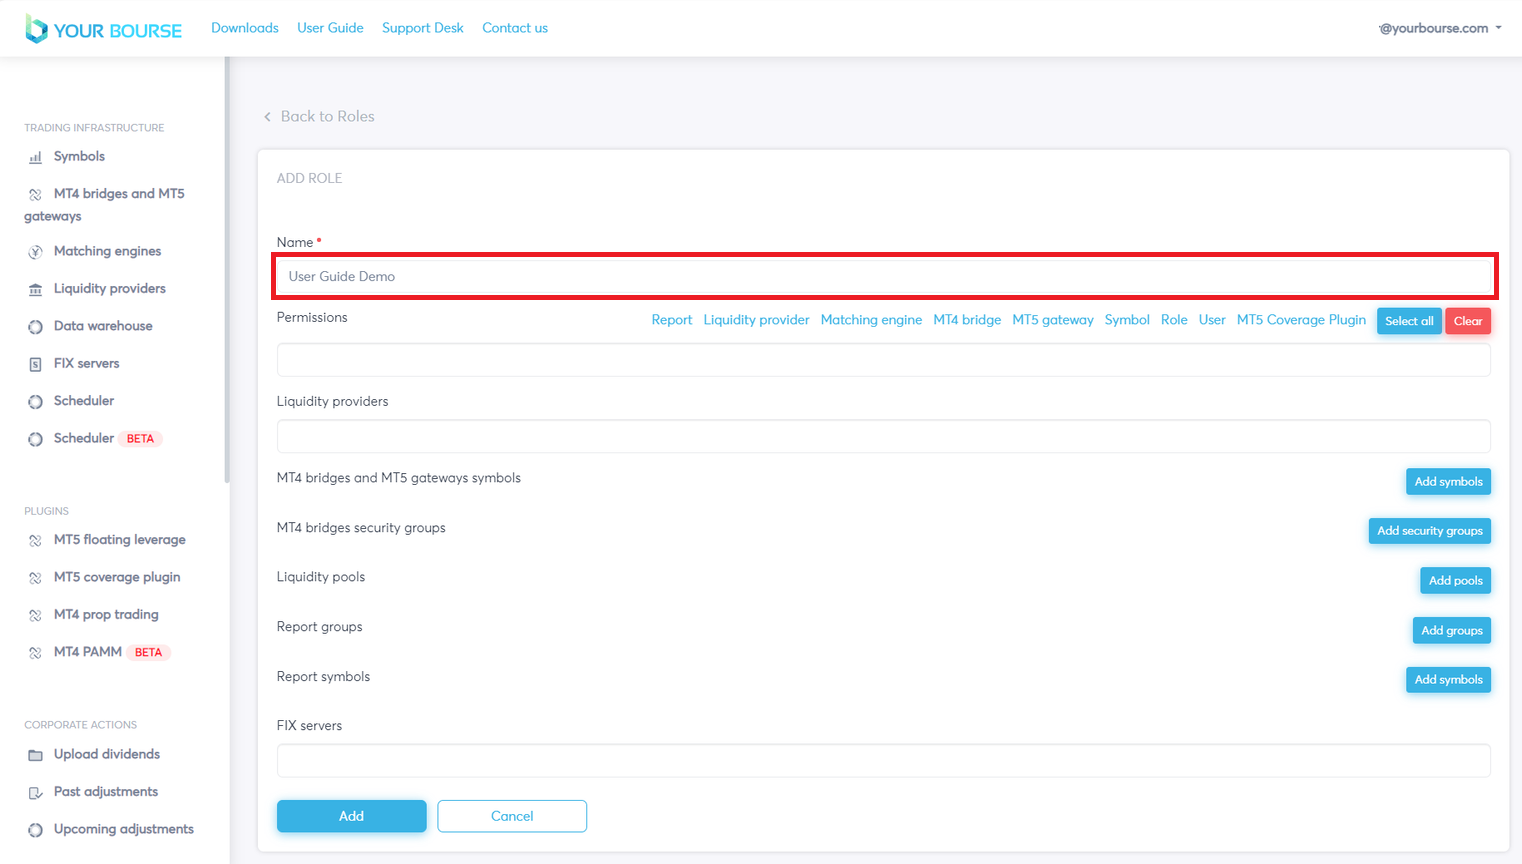Open the MT4 PAMM BETA sidebar item
Image resolution: width=1522 pixels, height=864 pixels.
[x=112, y=652]
